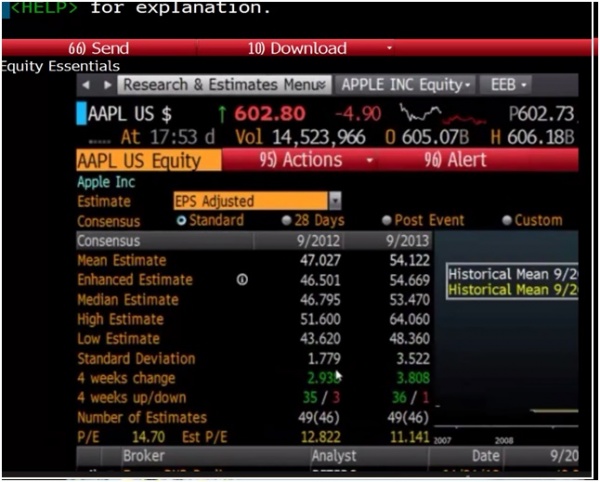
Task: Open the EPS Adjusted estimate dropdown arrow
Action: coord(335,201)
